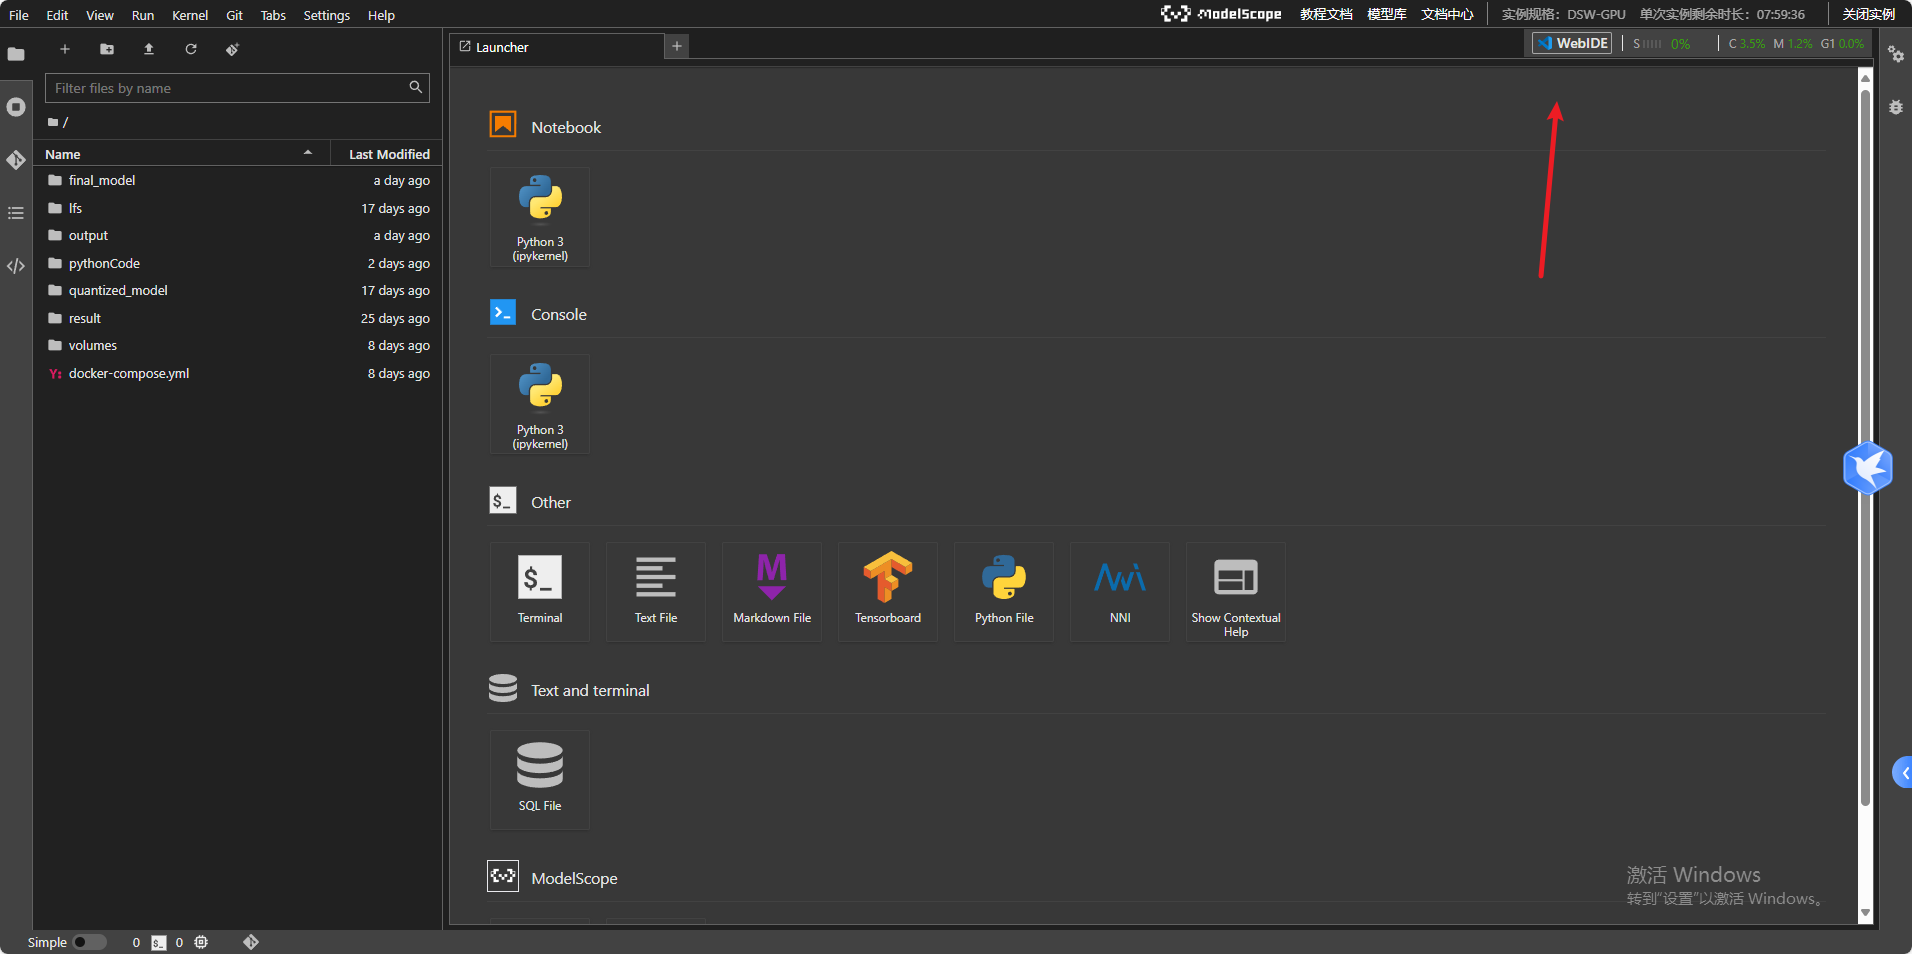Click the search magnifier in filter box
This screenshot has width=1912, height=954.
416,88
